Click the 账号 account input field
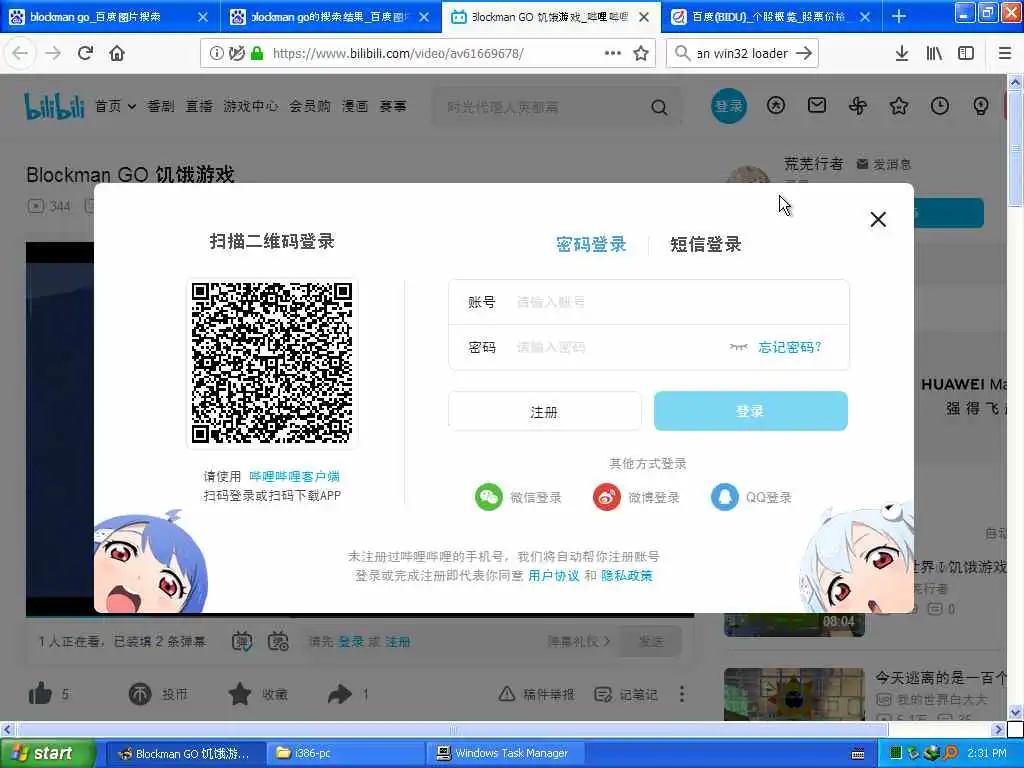The height and width of the screenshot is (768, 1024). (649, 302)
